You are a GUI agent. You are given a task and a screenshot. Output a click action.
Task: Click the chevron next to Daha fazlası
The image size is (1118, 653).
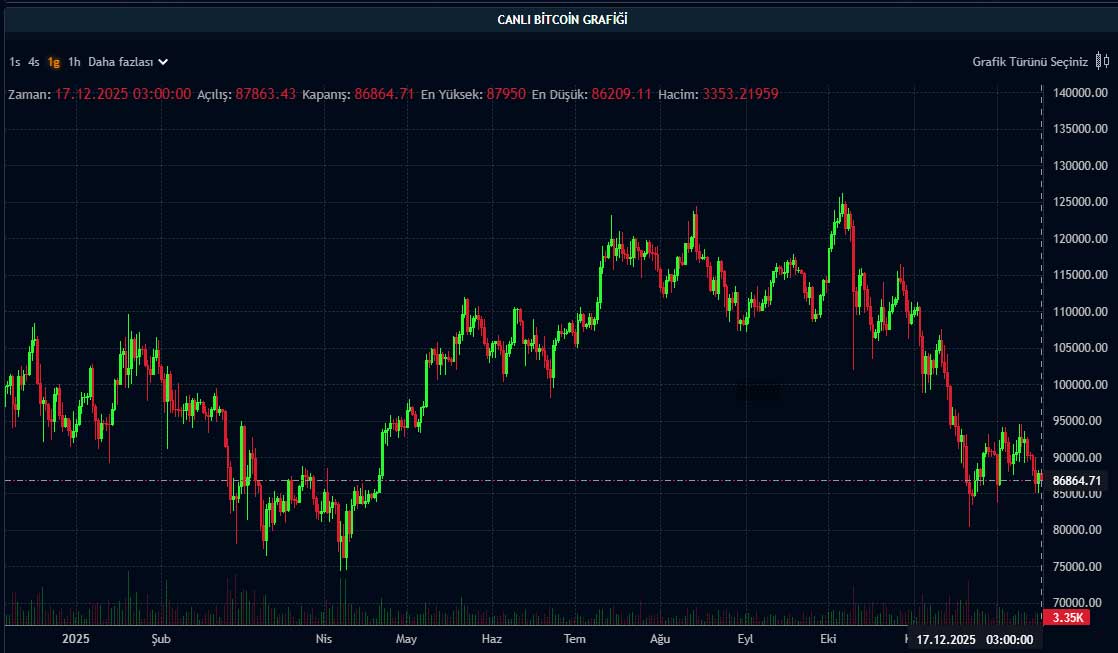163,62
